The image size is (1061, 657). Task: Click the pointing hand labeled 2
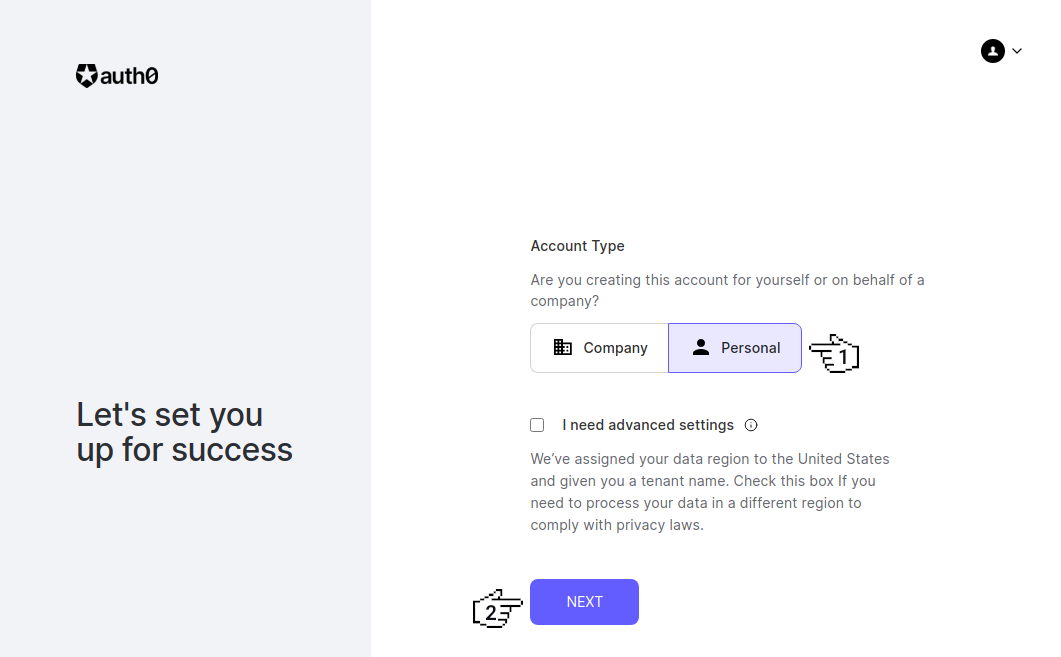tap(497, 609)
